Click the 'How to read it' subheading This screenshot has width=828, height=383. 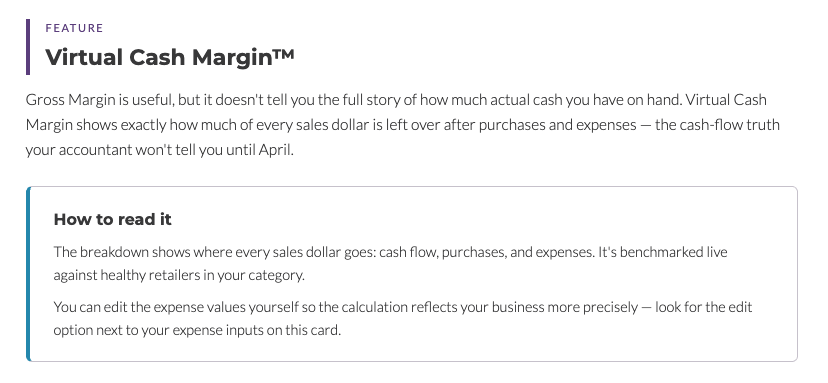pyautogui.click(x=112, y=219)
